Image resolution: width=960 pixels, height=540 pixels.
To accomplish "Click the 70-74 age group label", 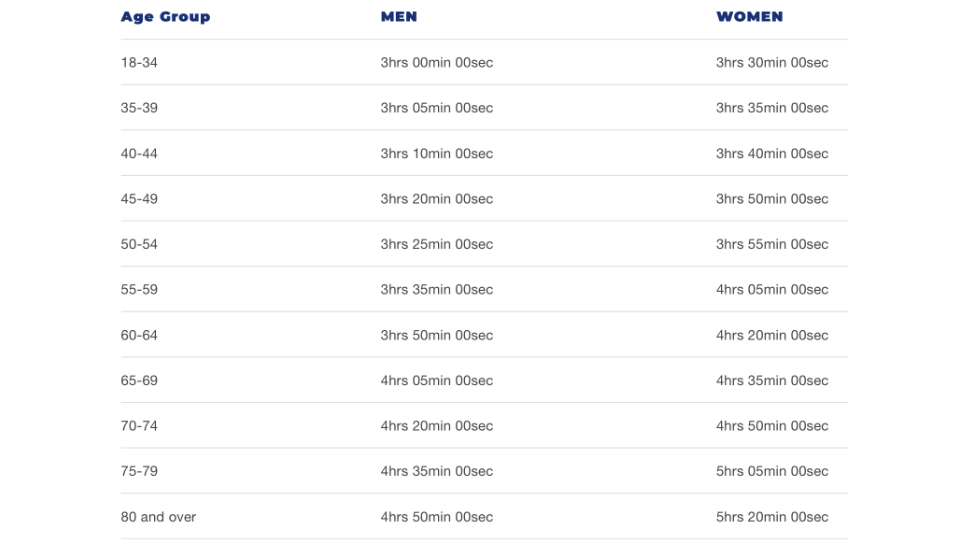I will pos(139,426).
